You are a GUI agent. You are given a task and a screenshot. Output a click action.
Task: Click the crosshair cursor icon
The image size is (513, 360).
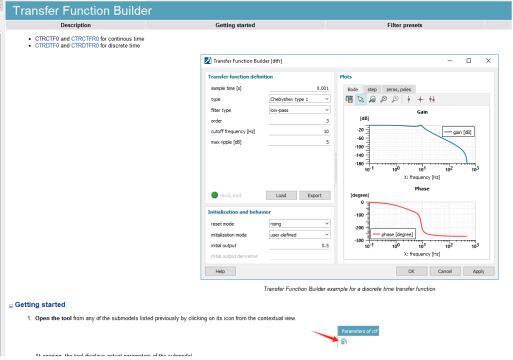[x=420, y=99]
